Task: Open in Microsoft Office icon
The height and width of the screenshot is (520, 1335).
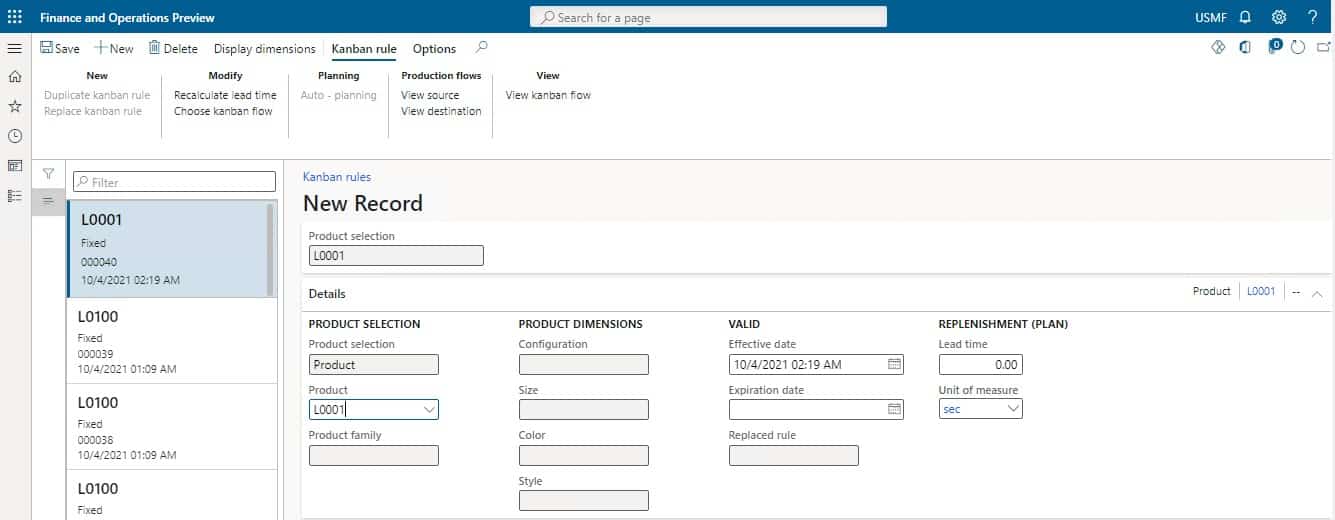Action: coord(1245,47)
